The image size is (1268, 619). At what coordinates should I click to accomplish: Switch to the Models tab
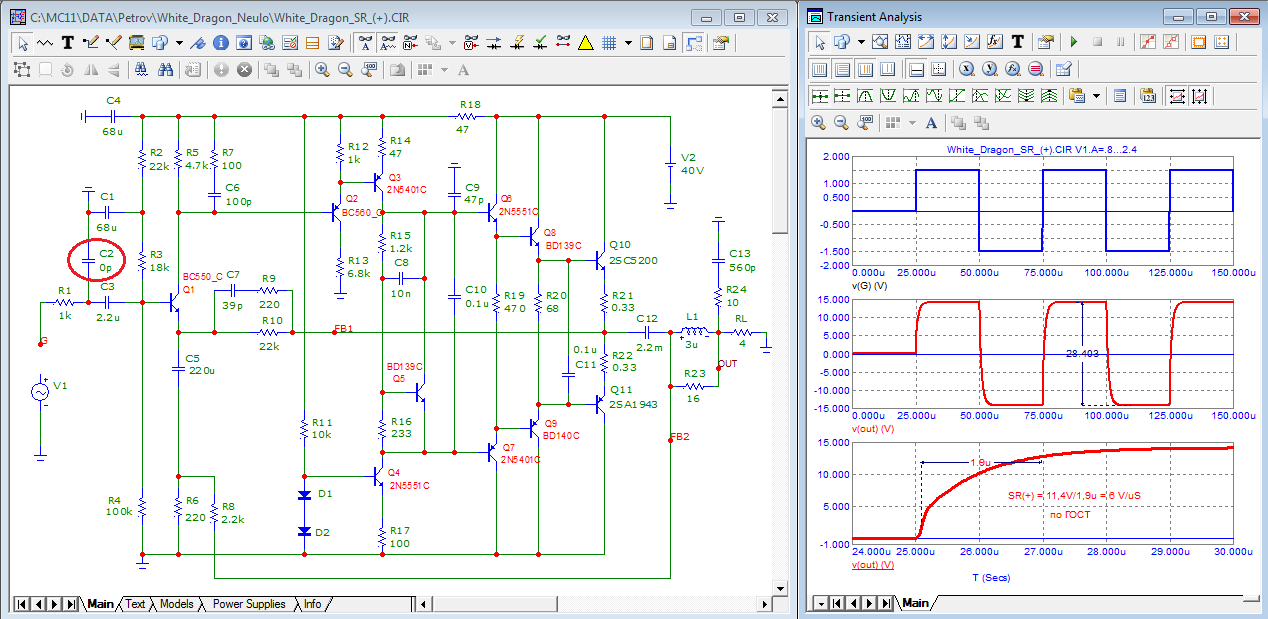[x=176, y=604]
